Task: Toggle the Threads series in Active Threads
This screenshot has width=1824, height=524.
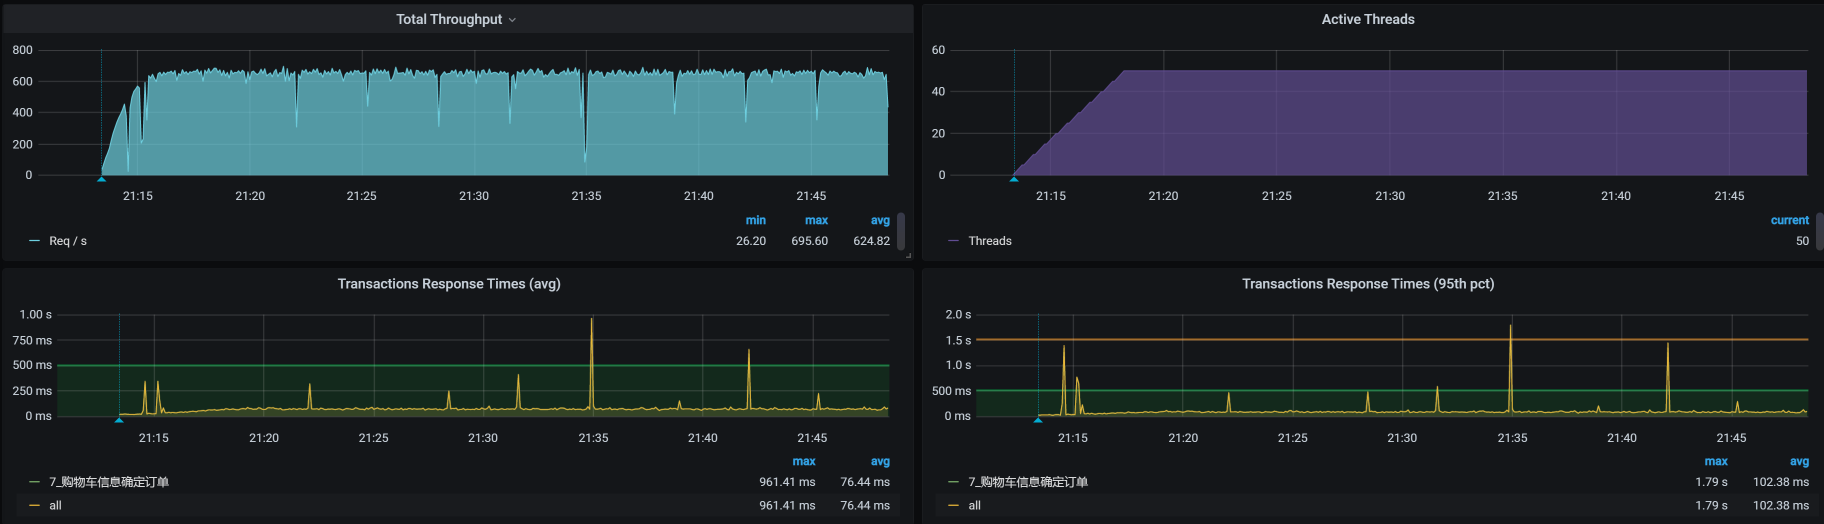Action: coord(990,241)
